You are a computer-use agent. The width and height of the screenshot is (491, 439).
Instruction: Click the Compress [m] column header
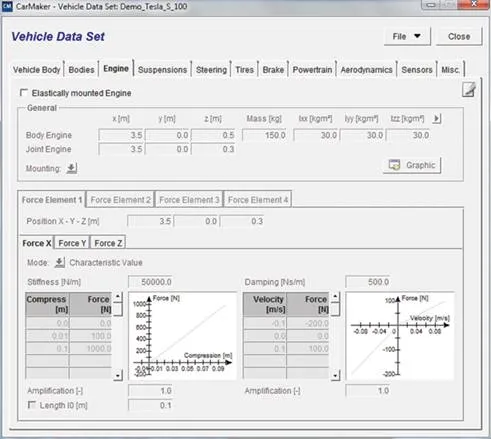tap(47, 304)
